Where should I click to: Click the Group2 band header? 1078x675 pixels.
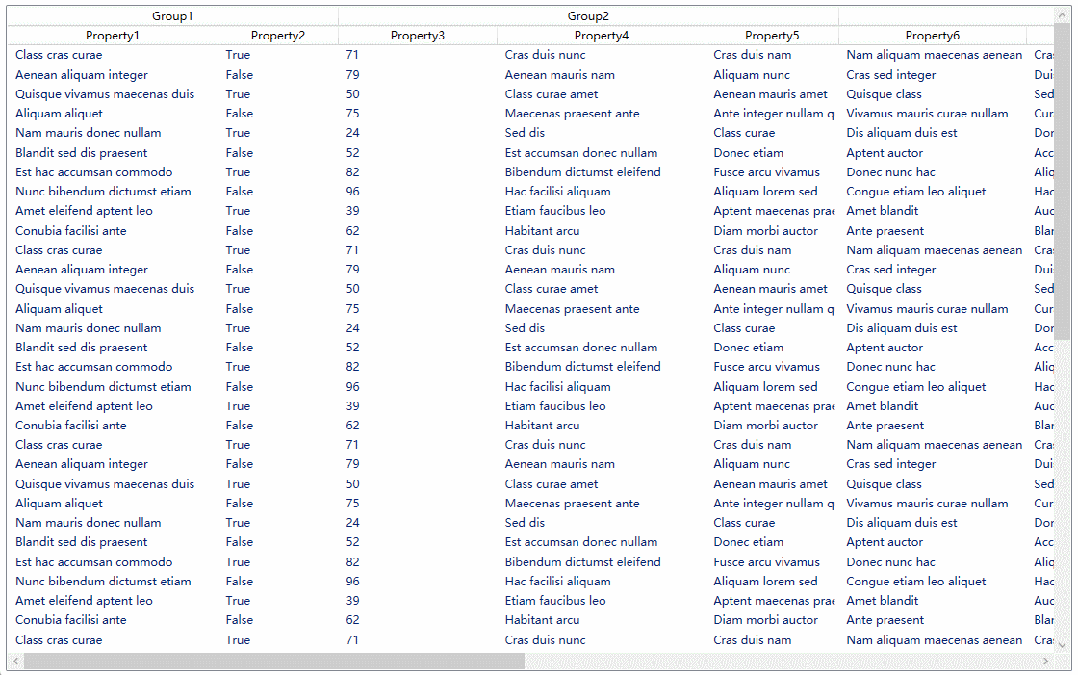pos(588,16)
